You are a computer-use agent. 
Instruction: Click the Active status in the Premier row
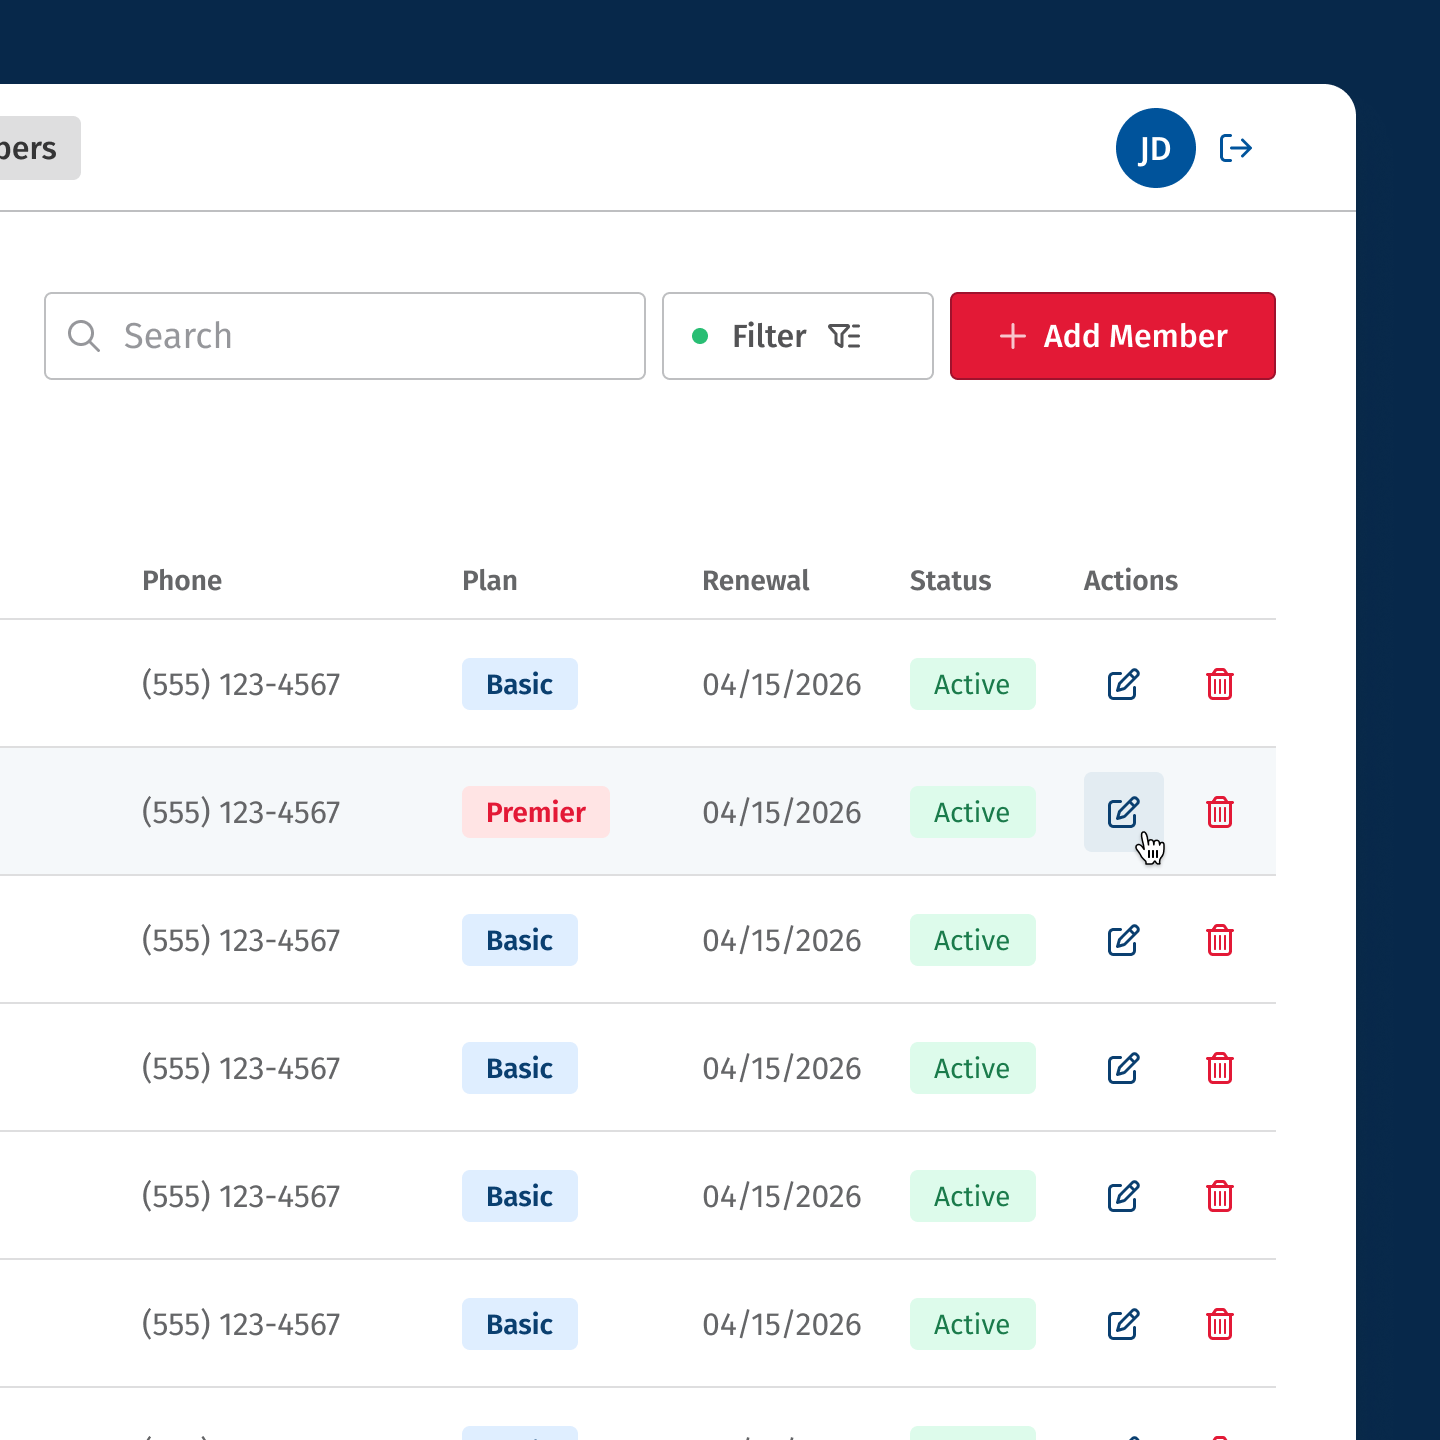pyautogui.click(x=972, y=812)
